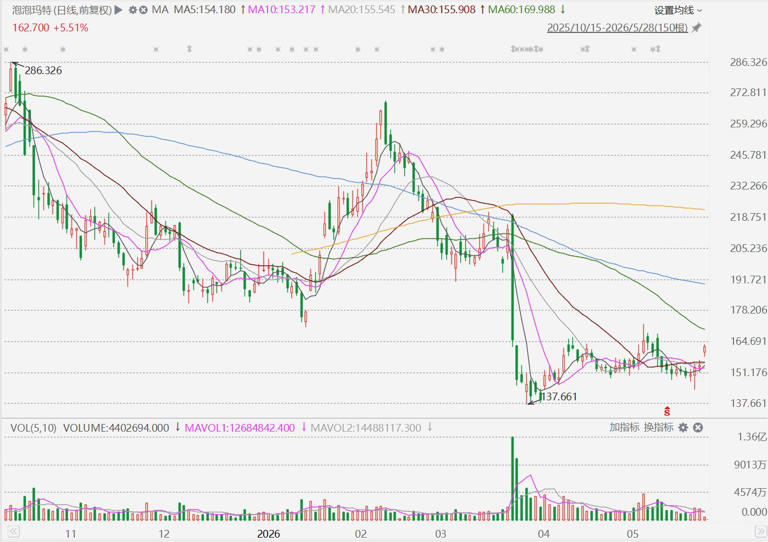Click the red S marker on chart
Image resolution: width=768 pixels, height=542 pixels.
667,411
